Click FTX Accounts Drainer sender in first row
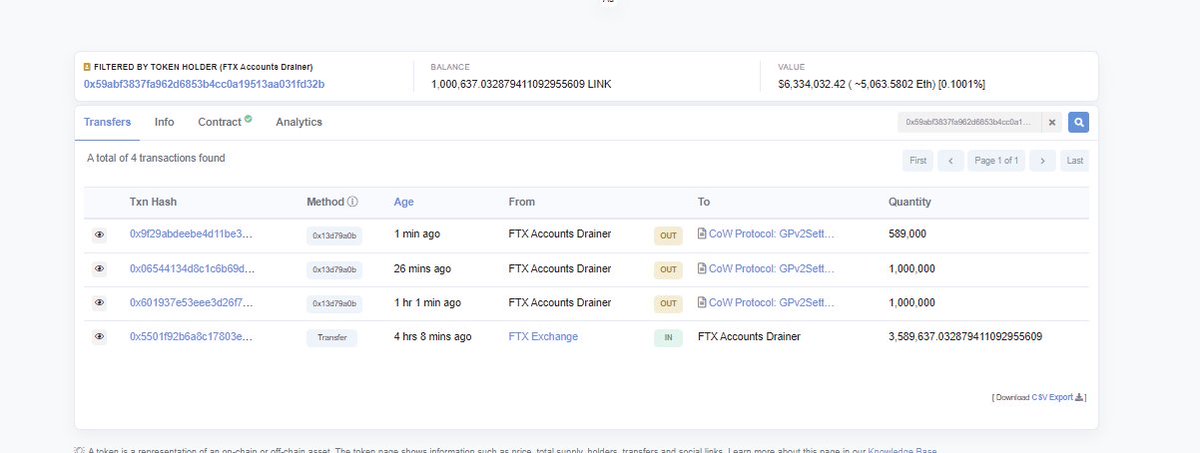The height and width of the screenshot is (453, 1200). pyautogui.click(x=560, y=234)
